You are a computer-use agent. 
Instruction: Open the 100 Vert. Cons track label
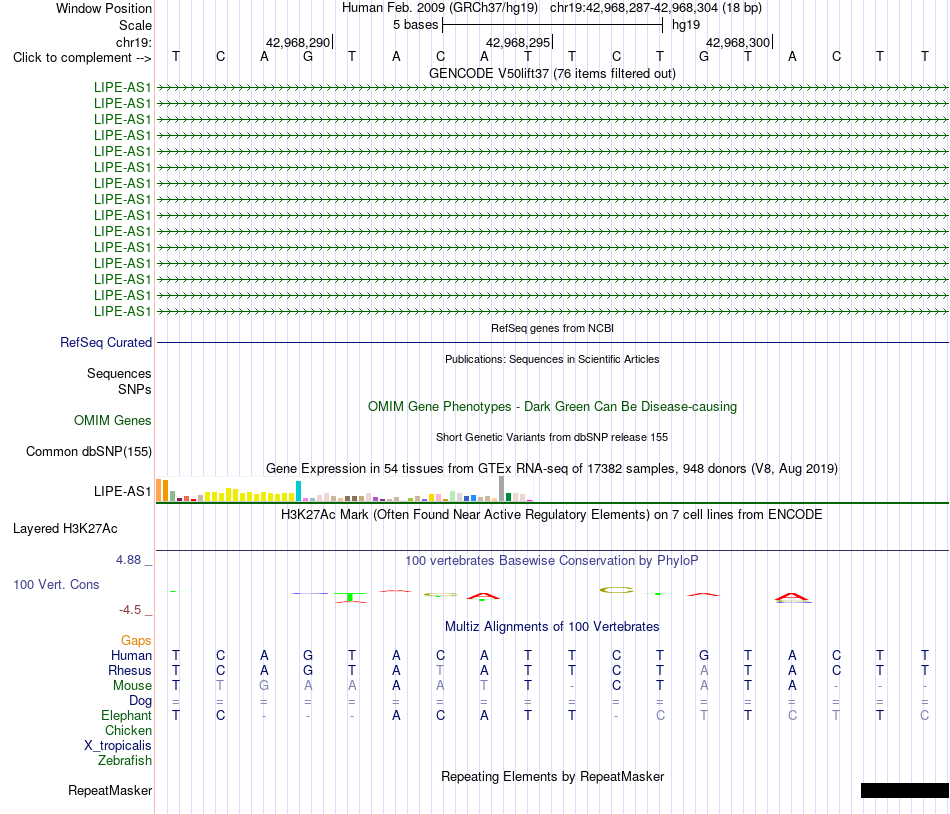tap(56, 584)
